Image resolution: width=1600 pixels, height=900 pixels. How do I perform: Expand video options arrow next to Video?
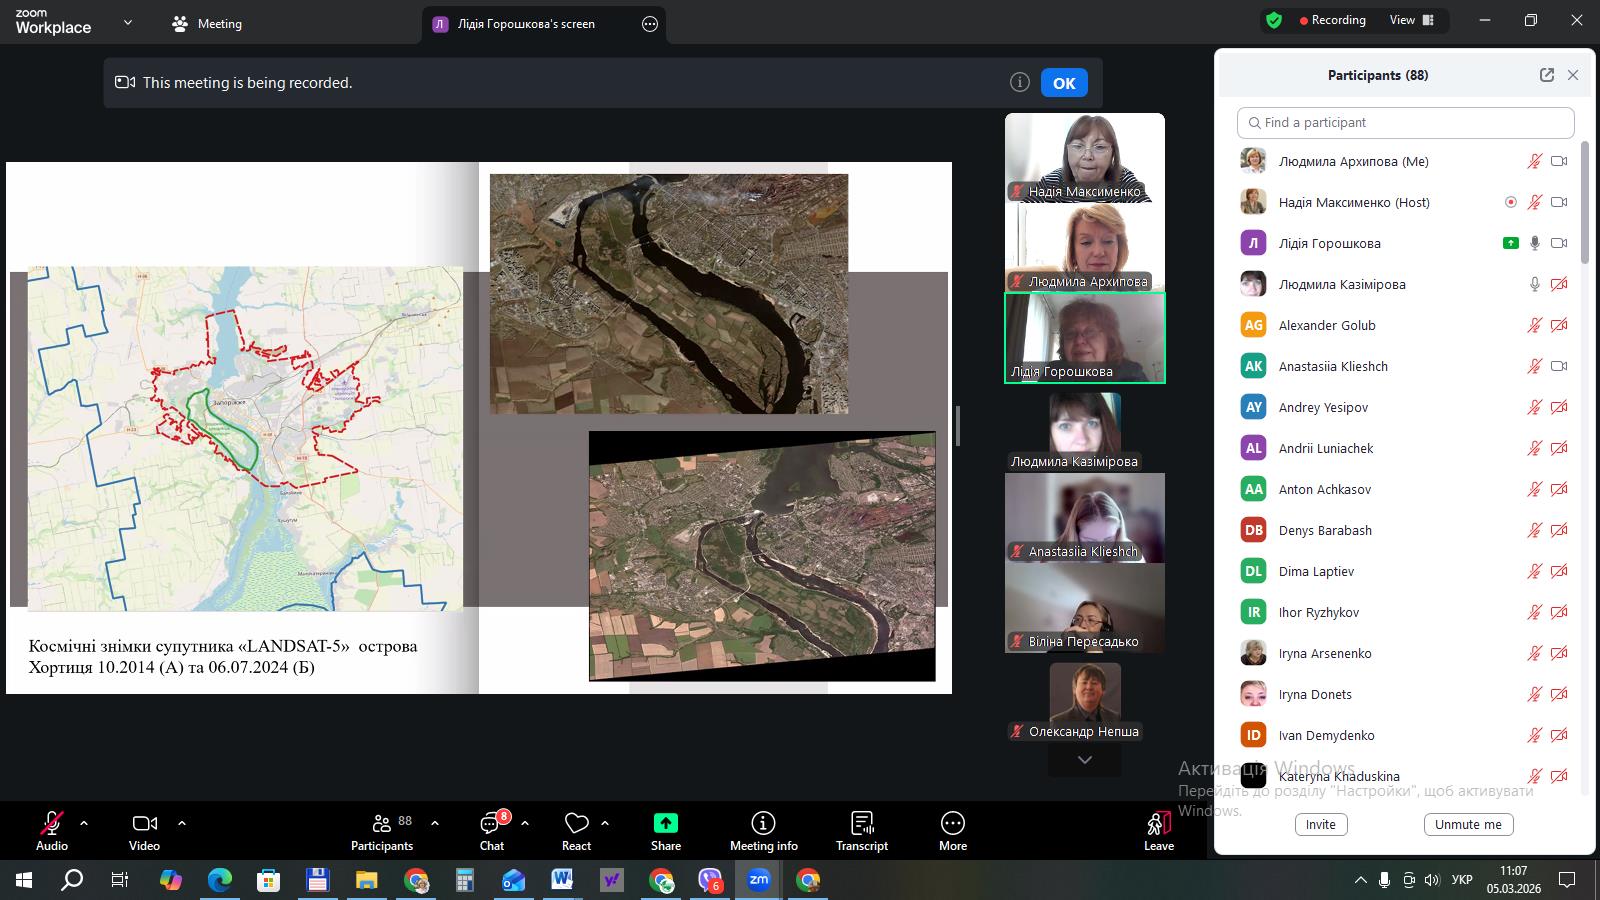tap(182, 823)
